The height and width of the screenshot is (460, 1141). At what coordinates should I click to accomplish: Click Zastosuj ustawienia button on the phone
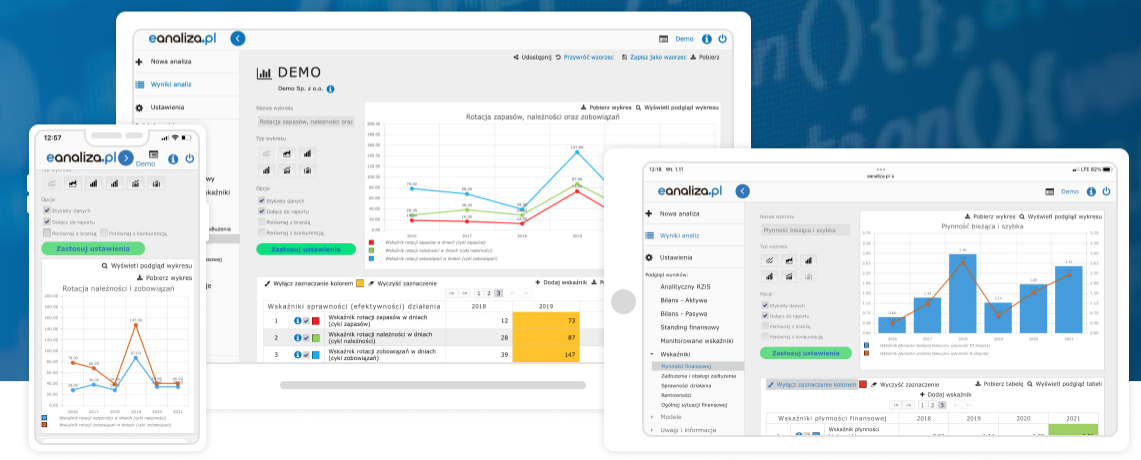click(x=93, y=249)
